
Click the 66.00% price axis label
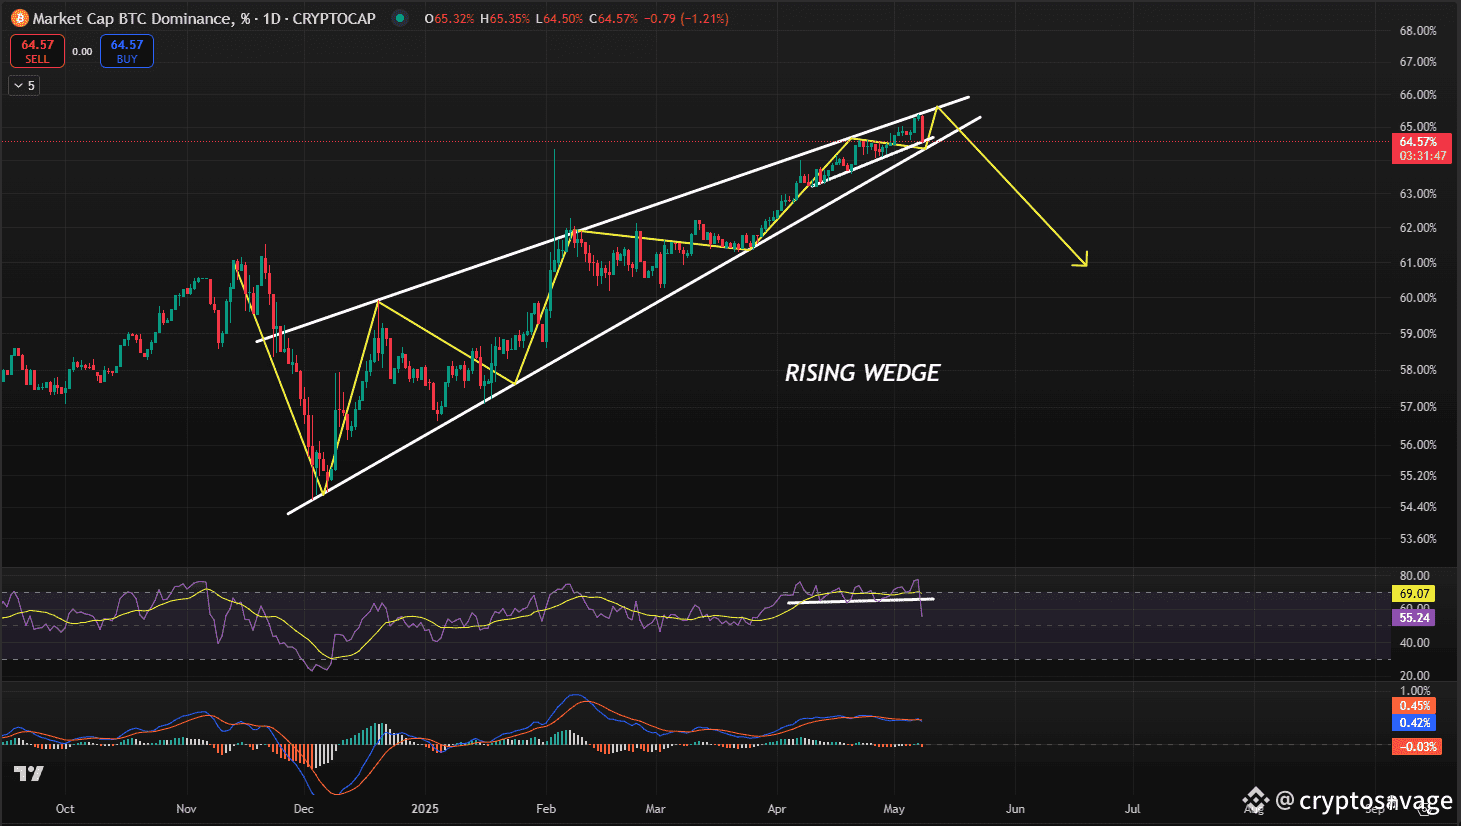1418,95
